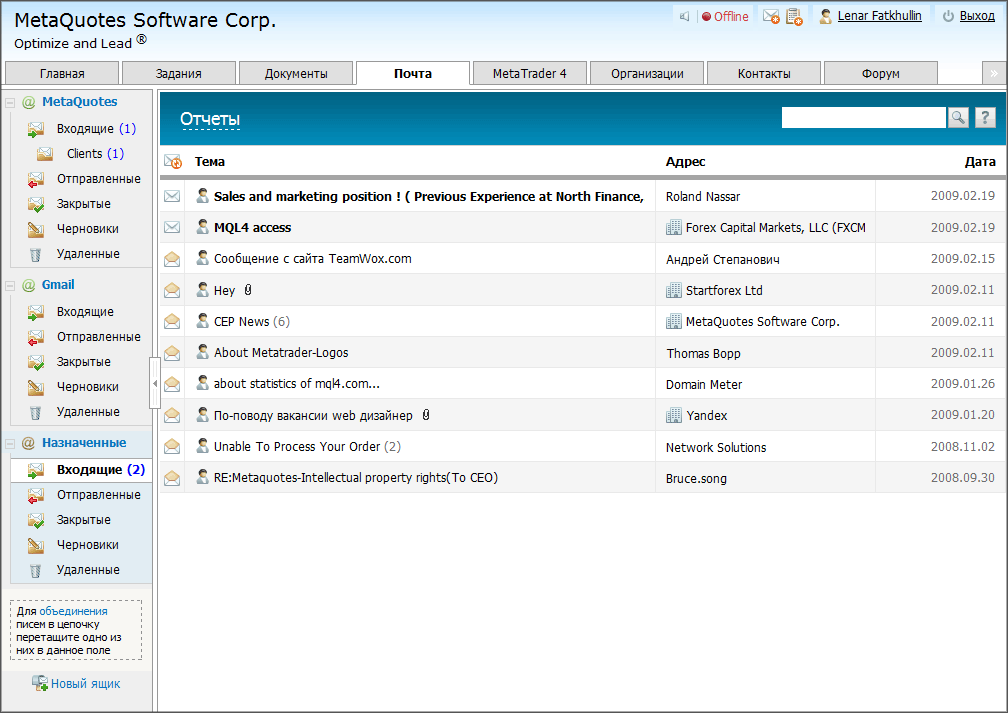Click into the mail search field
This screenshot has width=1008, height=713.
[x=863, y=117]
